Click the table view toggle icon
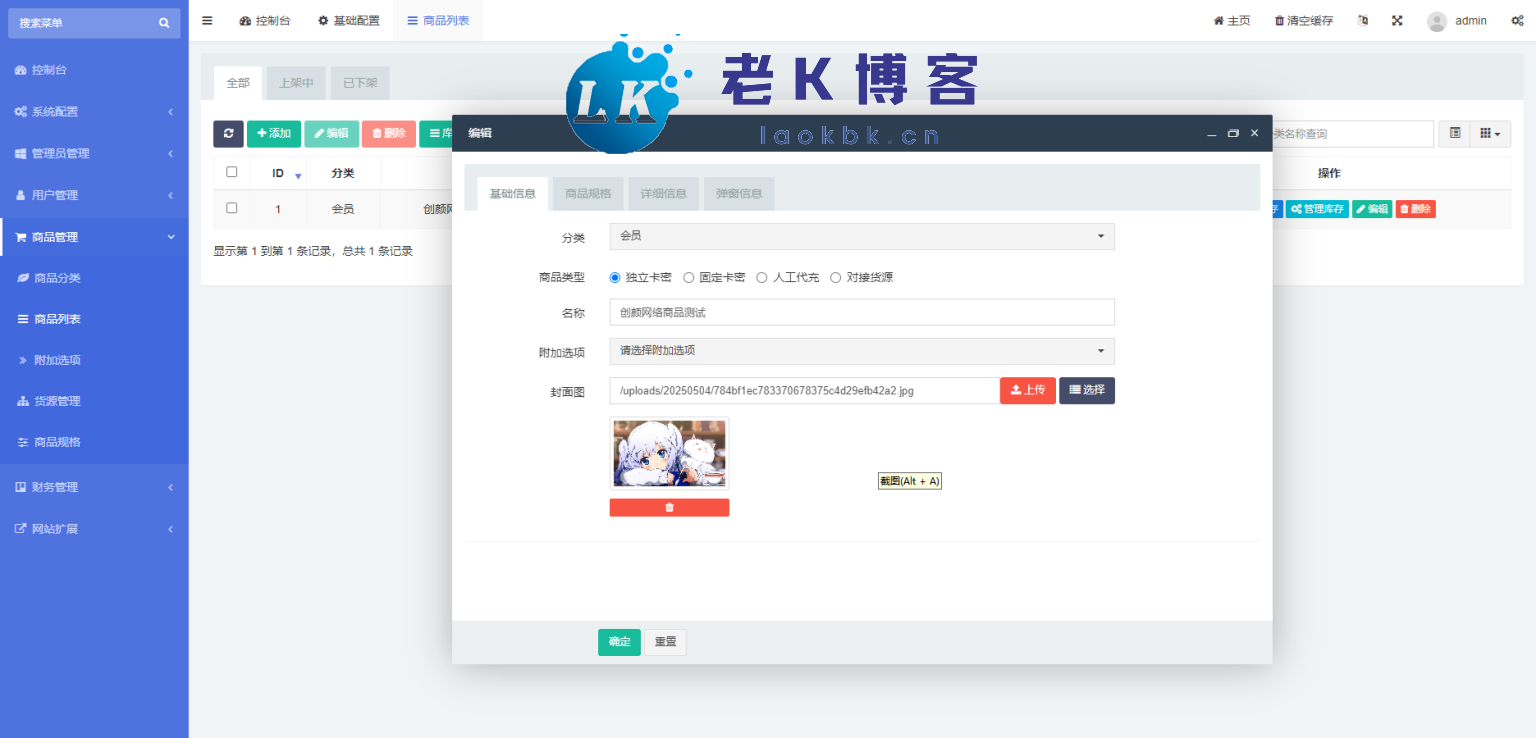Screen dimensions: 1536x738 tap(1455, 133)
